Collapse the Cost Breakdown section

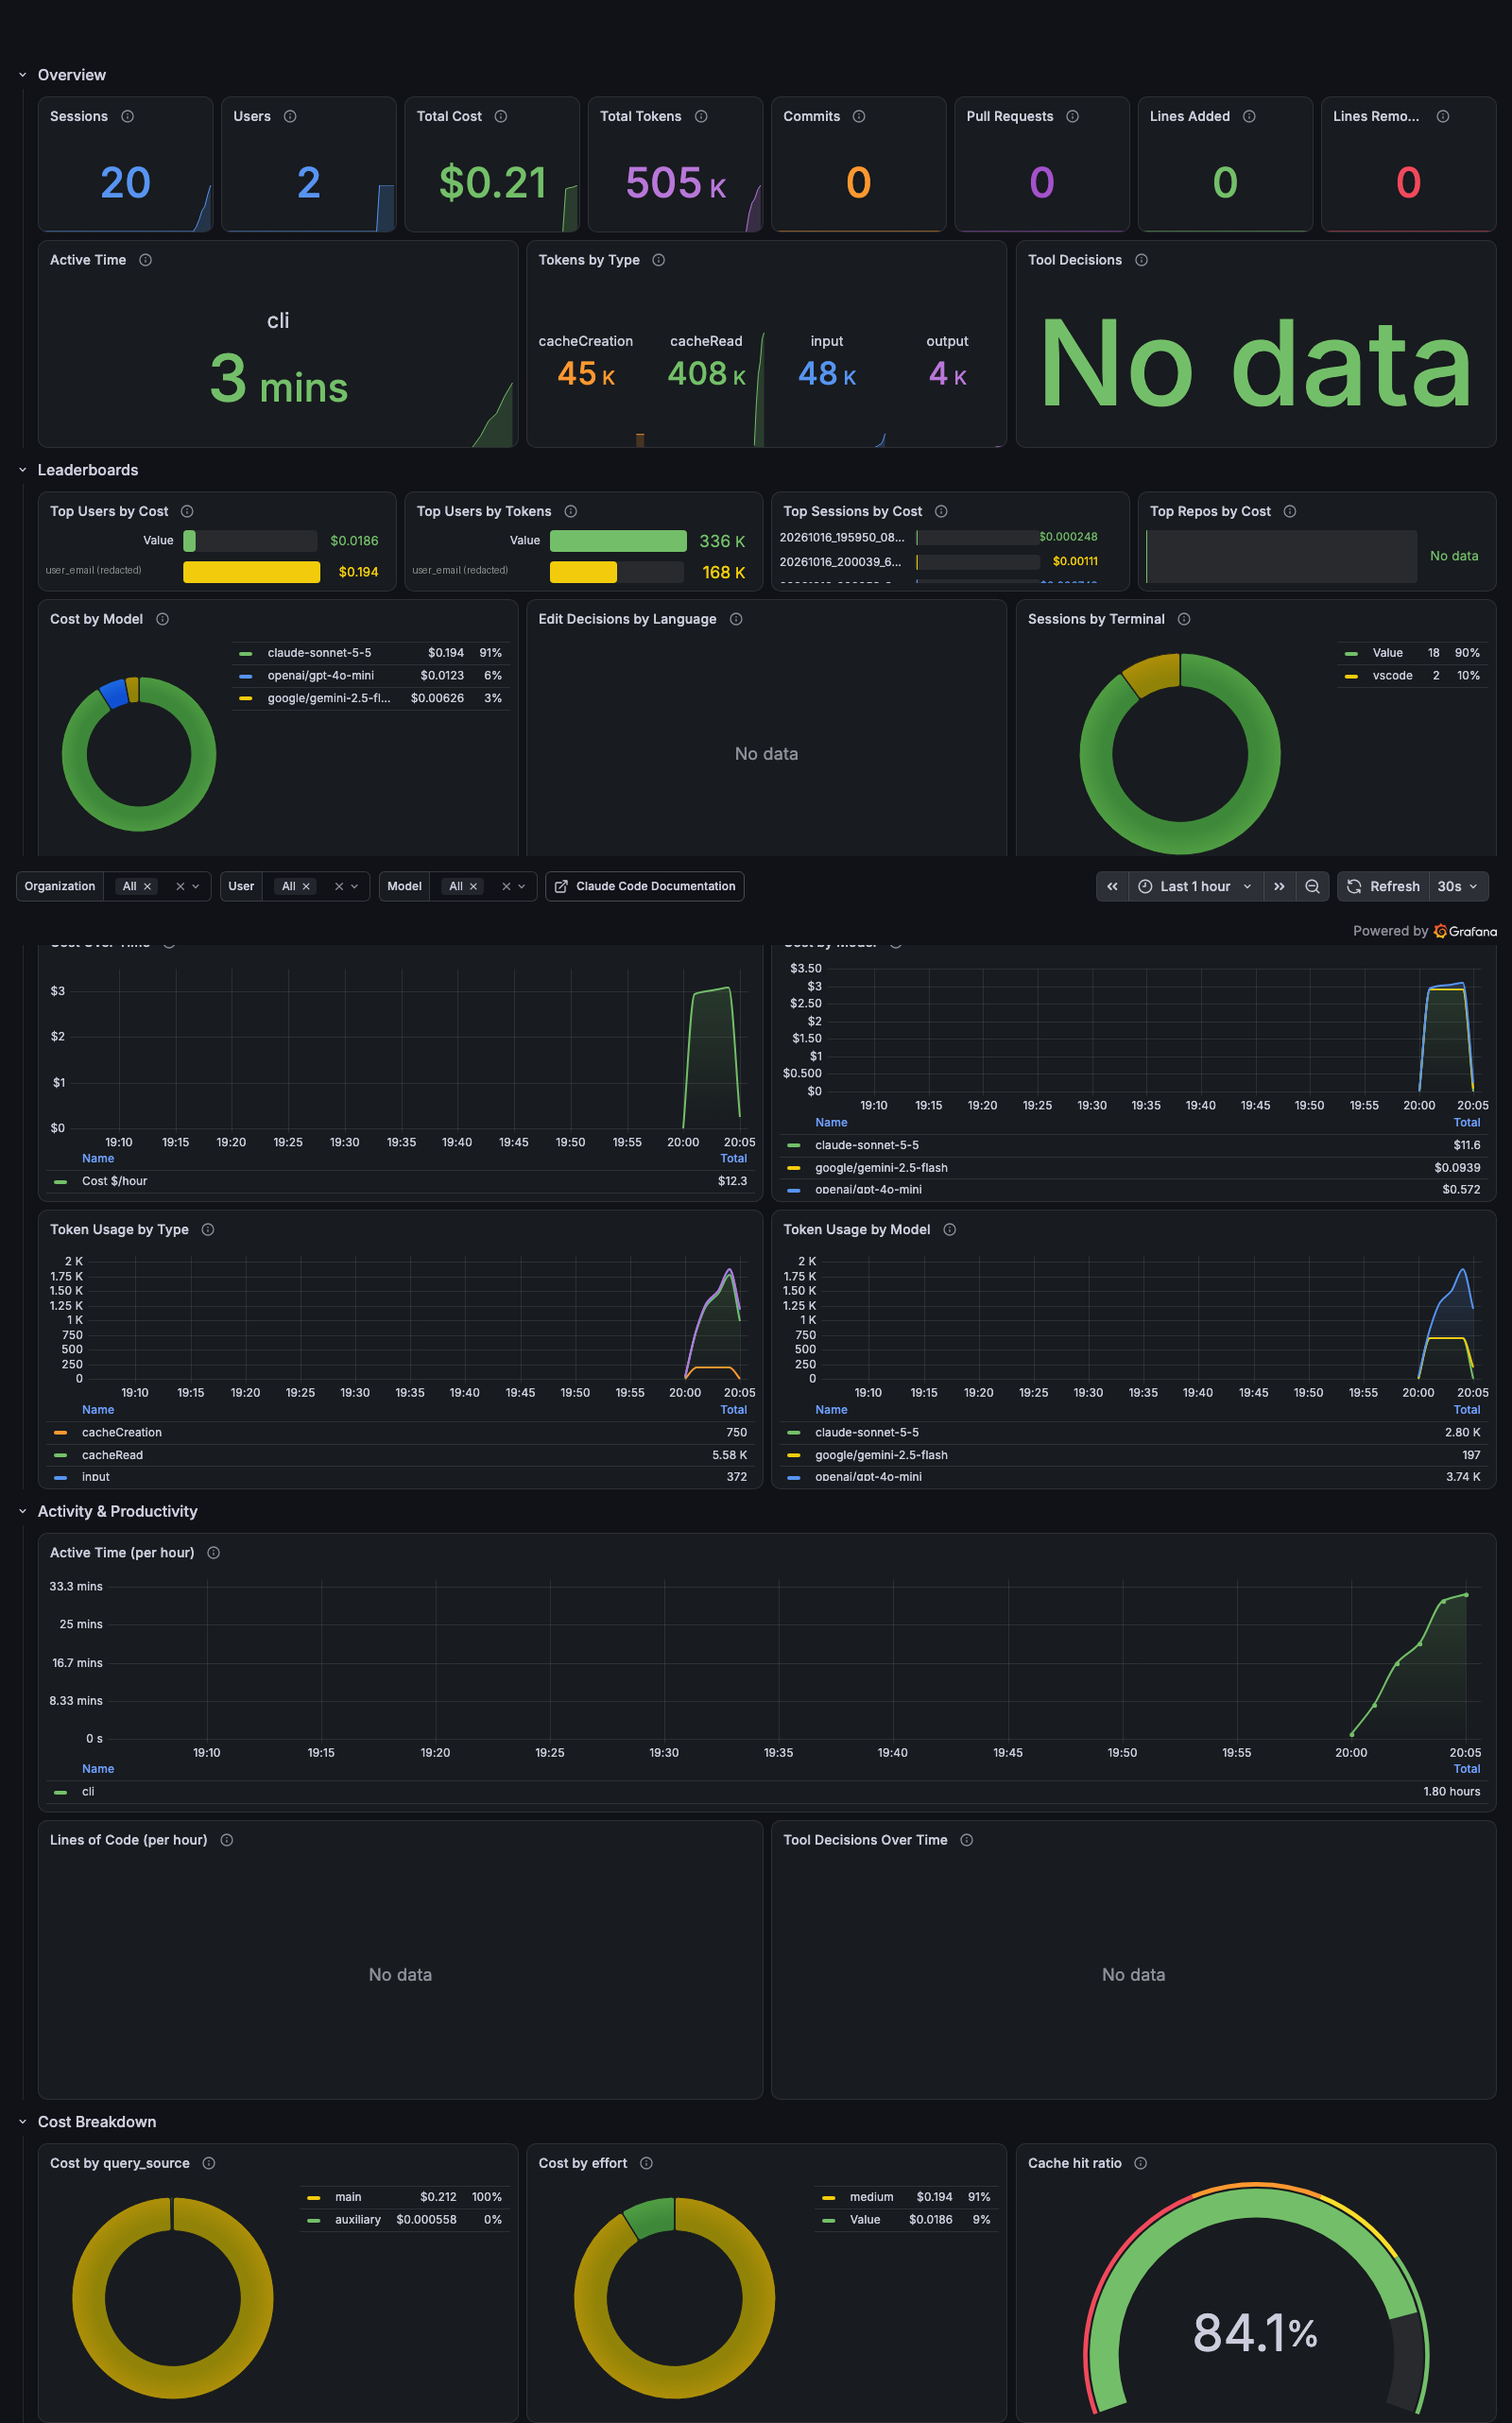[23, 2121]
